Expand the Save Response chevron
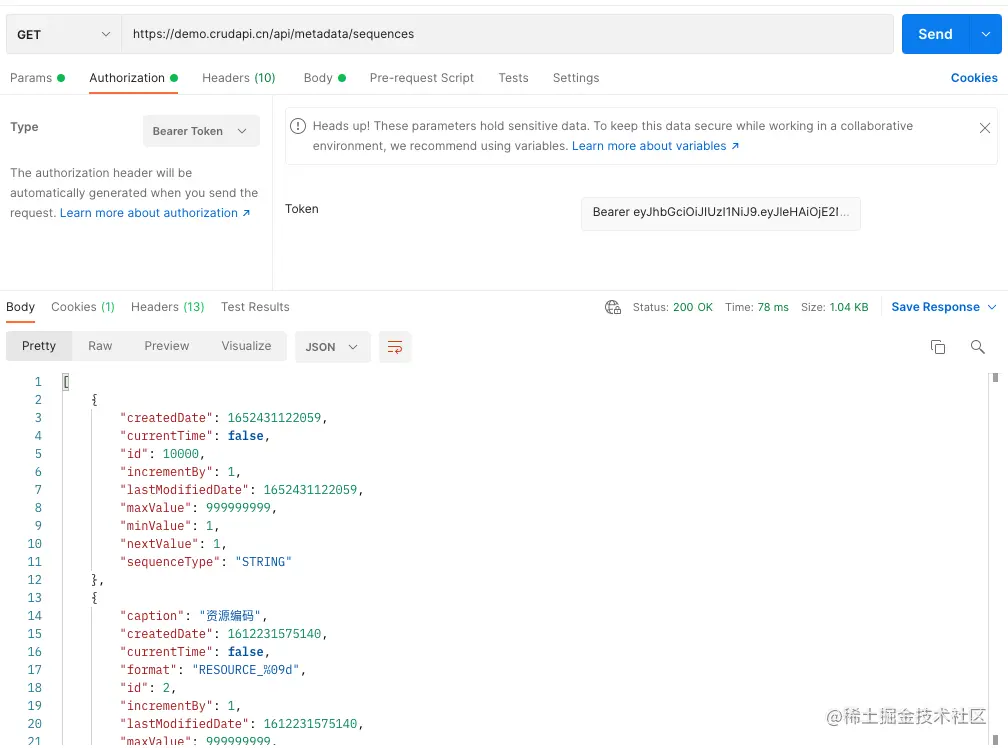The height and width of the screenshot is (748, 1008). [x=991, y=307]
